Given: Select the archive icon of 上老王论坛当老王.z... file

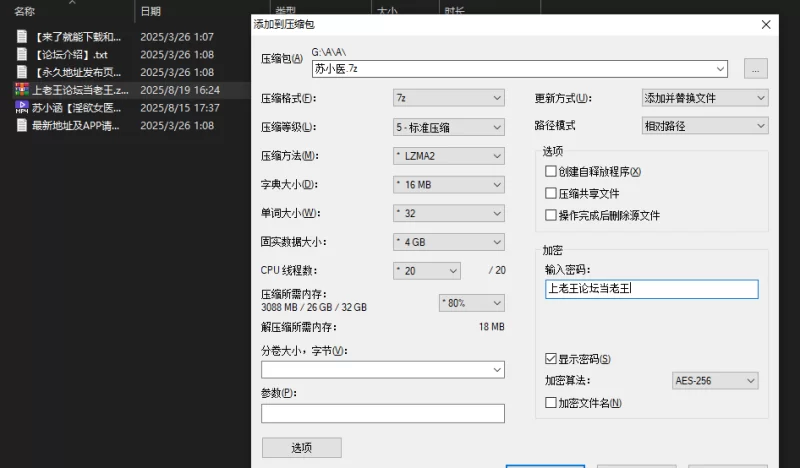Looking at the screenshot, I should (21, 90).
